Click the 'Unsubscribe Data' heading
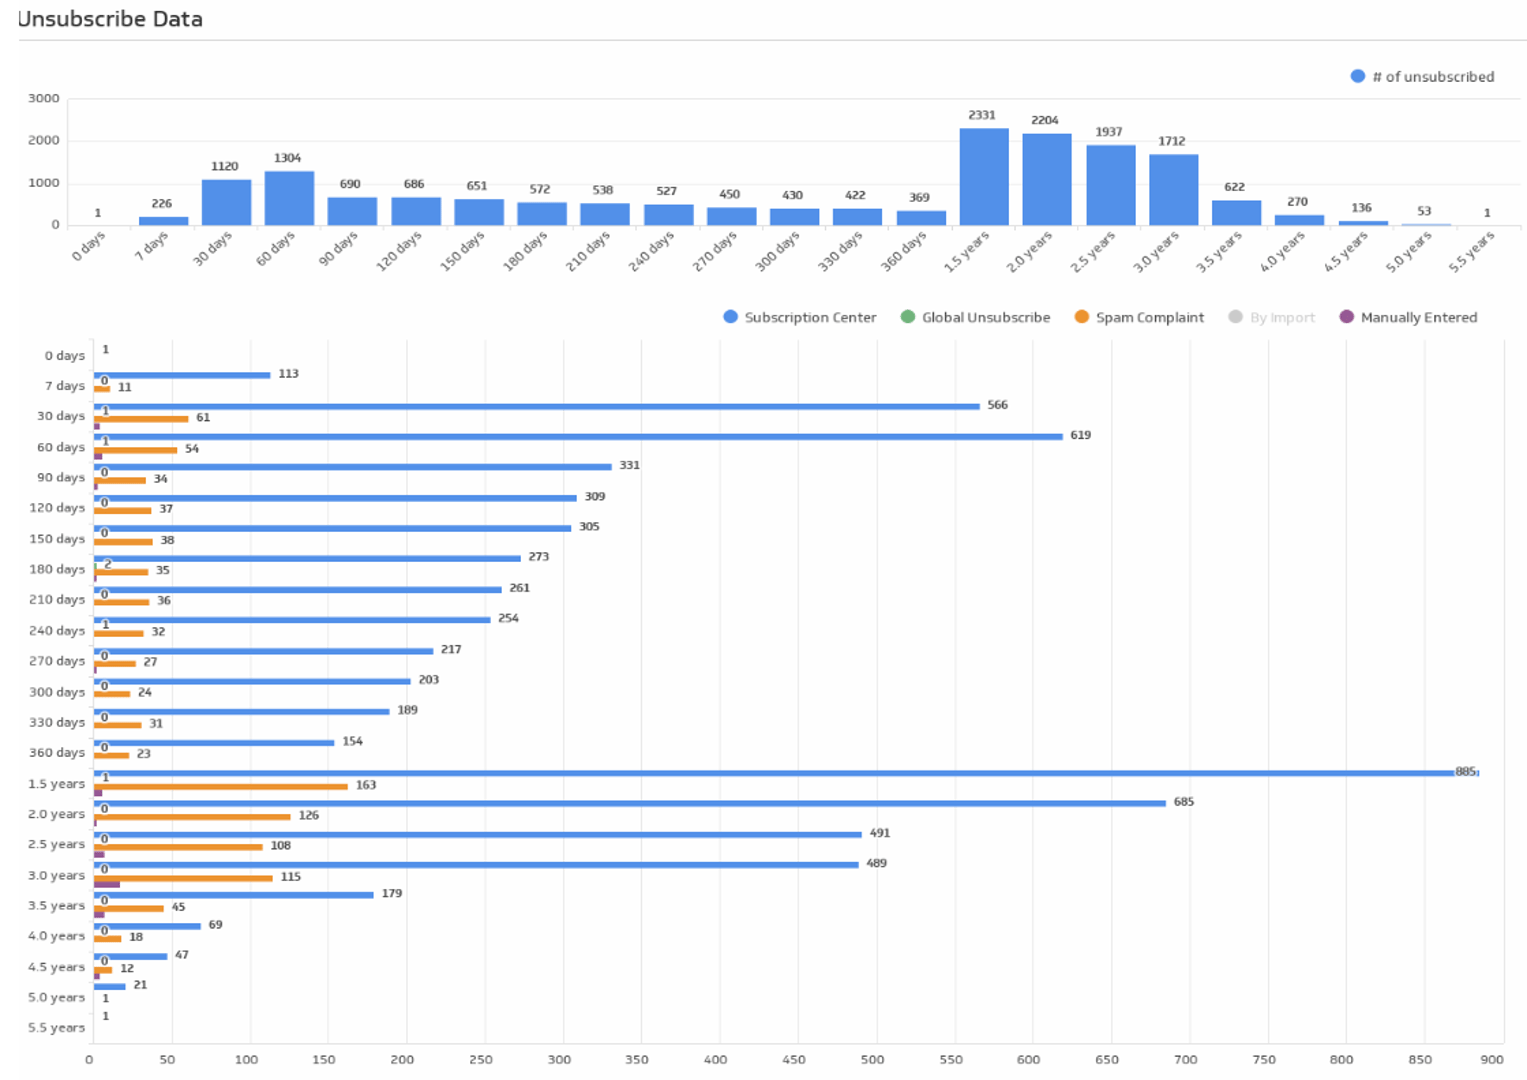 110,19
